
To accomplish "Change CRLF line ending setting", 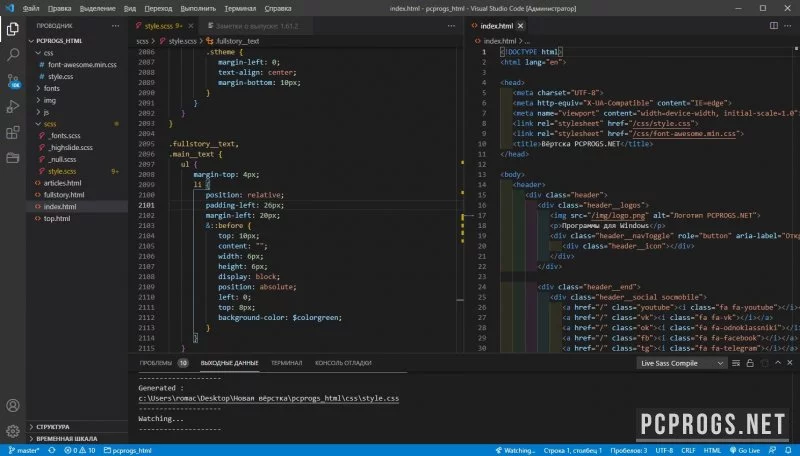I will pyautogui.click(x=688, y=450).
